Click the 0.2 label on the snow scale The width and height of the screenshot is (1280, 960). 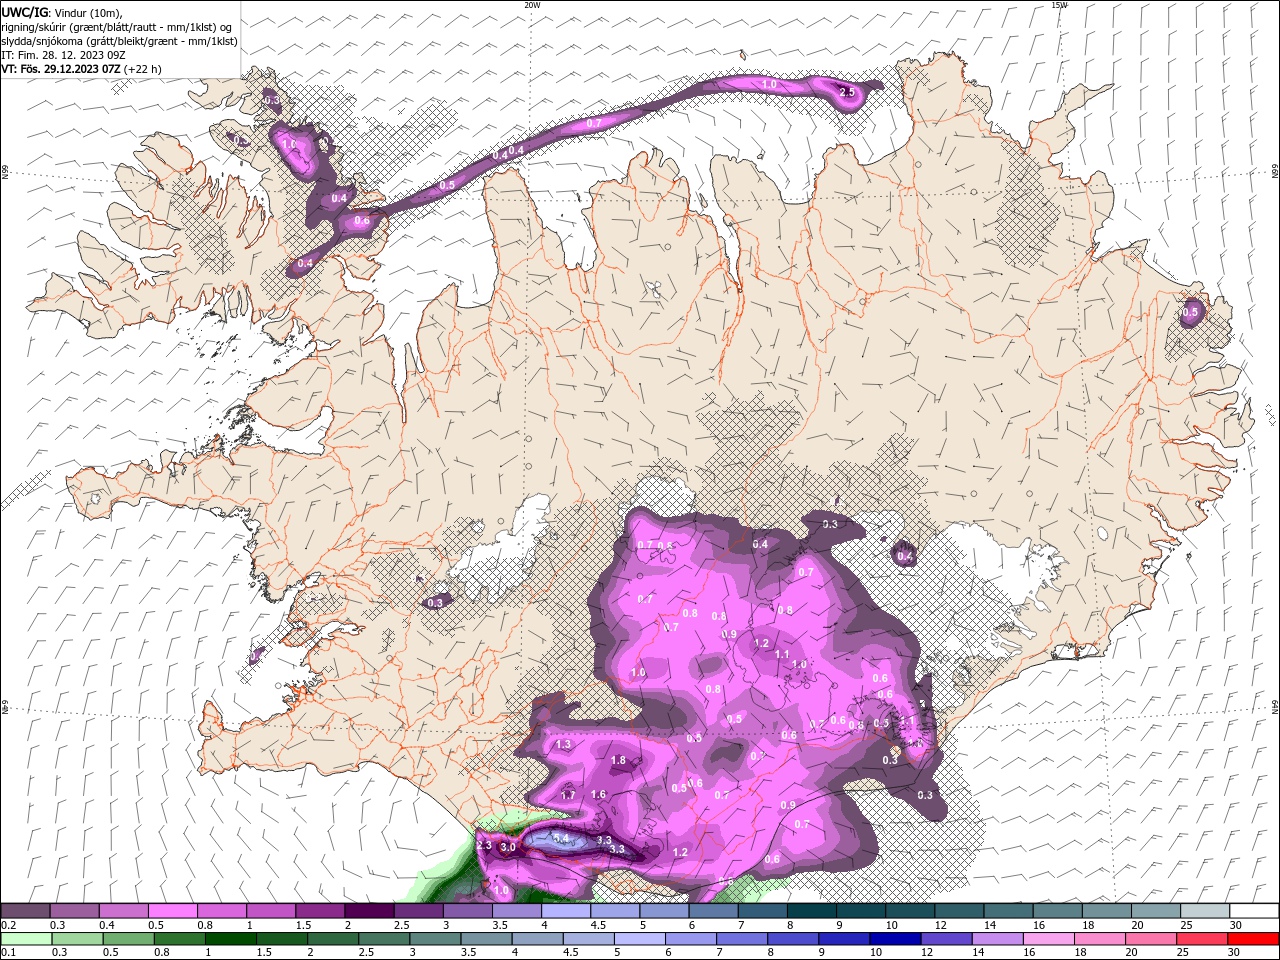tap(8, 925)
